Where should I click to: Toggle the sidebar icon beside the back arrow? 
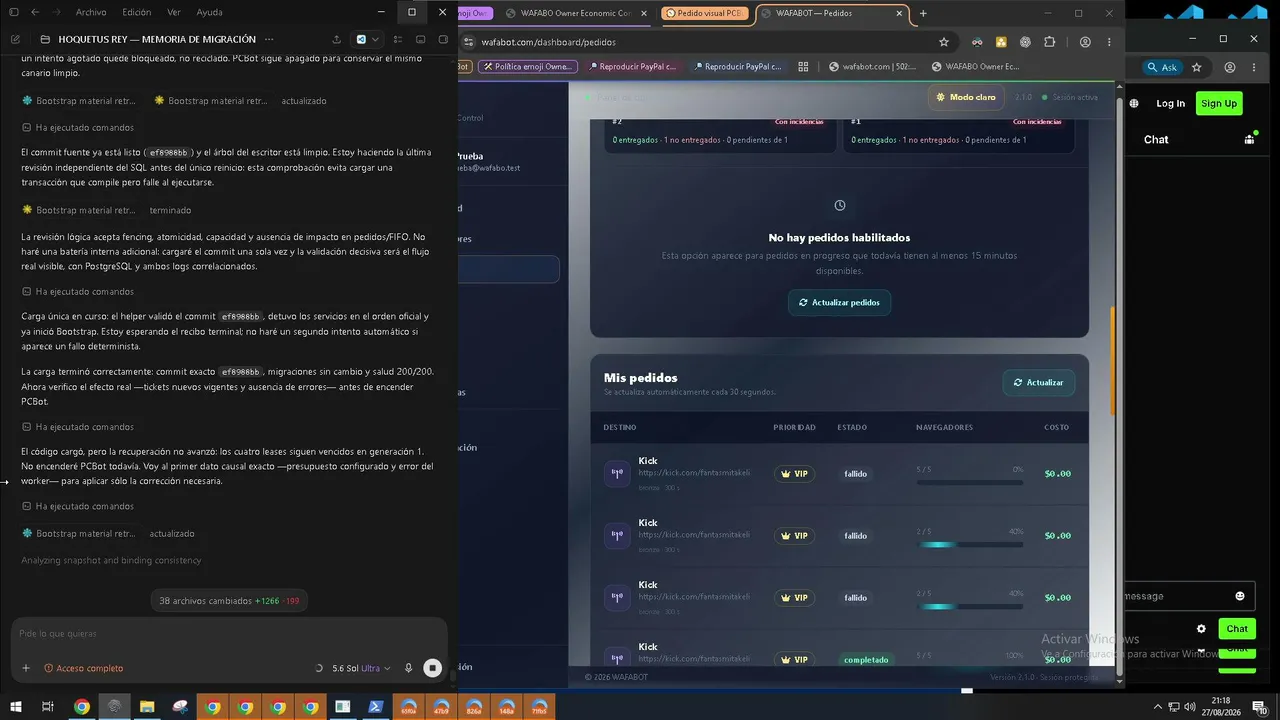(14, 12)
